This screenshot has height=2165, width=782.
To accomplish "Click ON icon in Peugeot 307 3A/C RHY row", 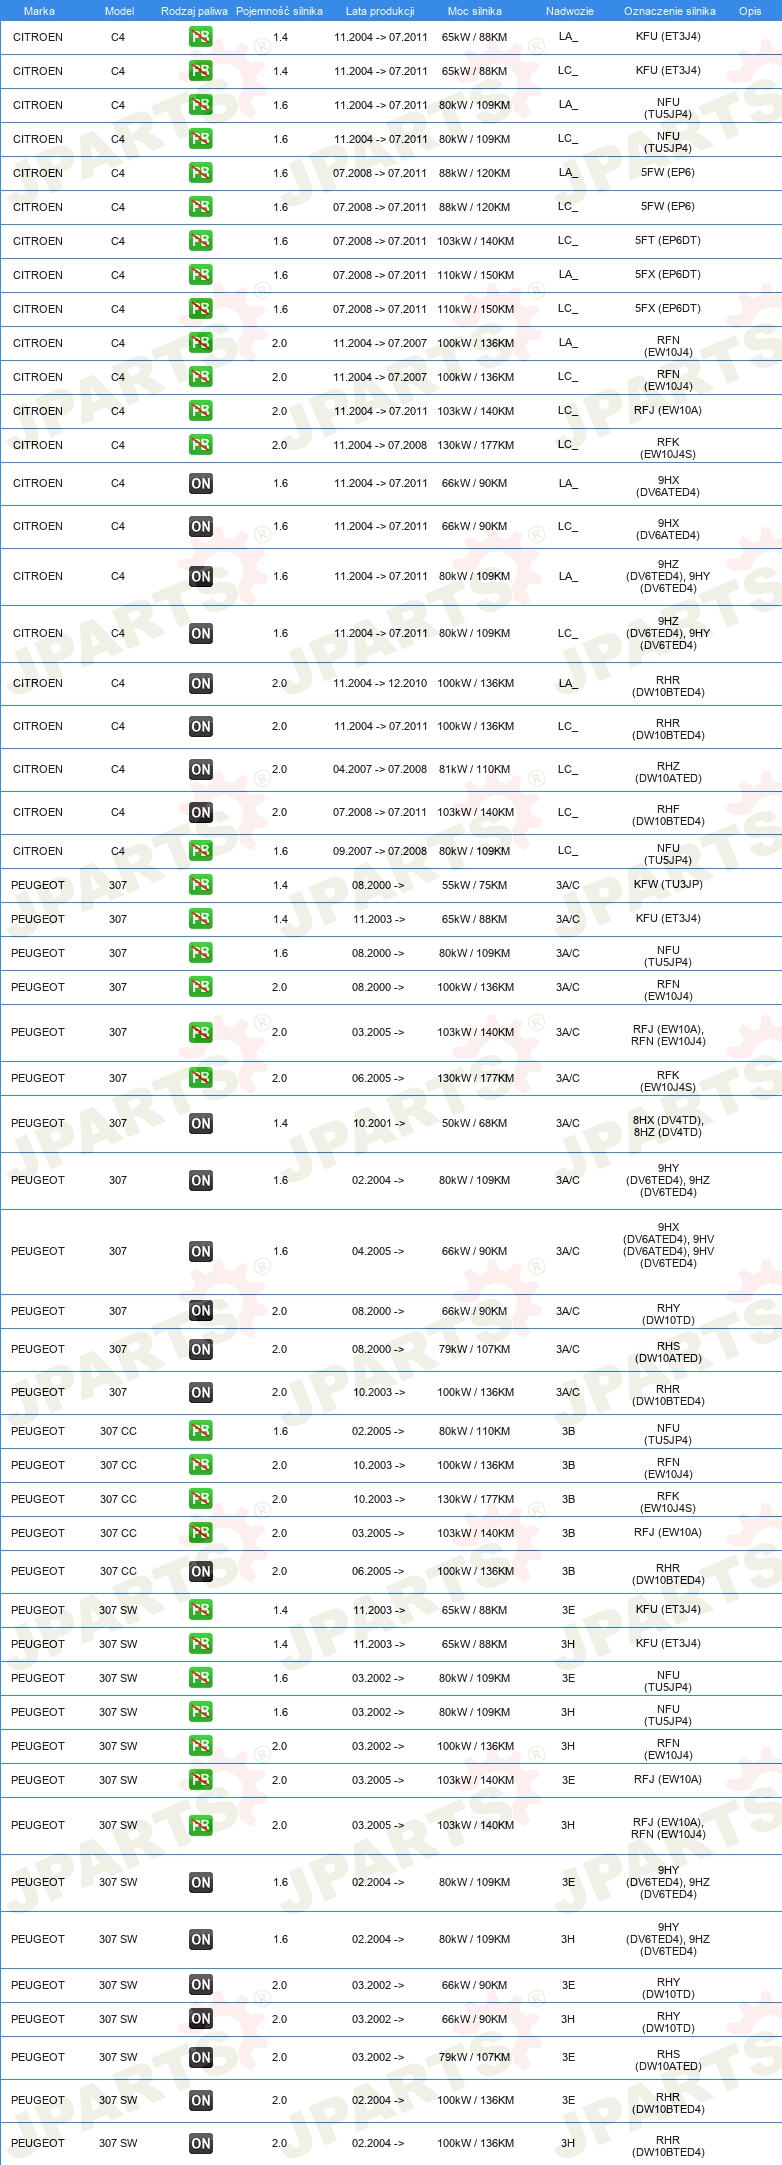I will click(200, 1311).
